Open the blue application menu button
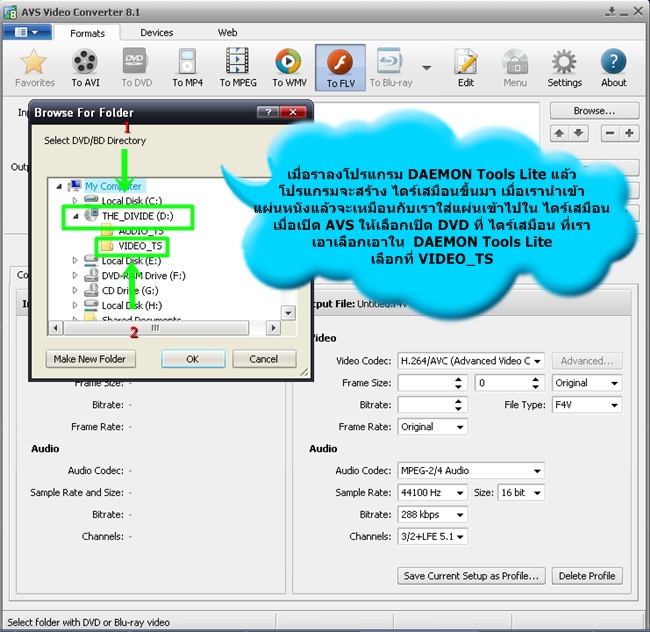650x632 pixels. coord(27,32)
